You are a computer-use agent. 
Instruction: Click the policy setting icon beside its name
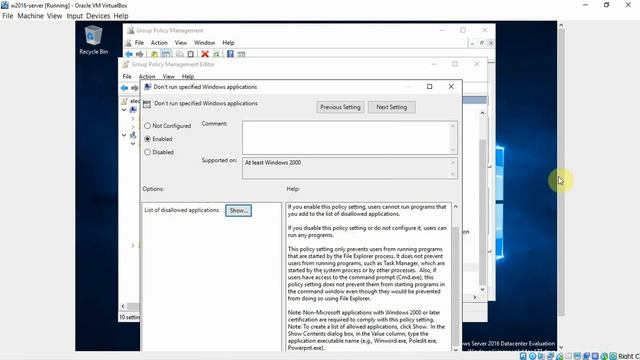pos(147,104)
